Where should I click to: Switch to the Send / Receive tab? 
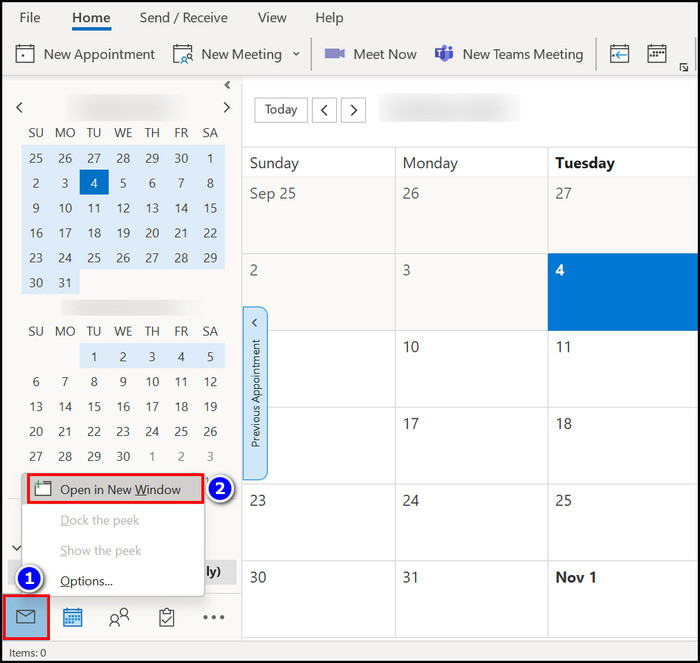point(183,18)
